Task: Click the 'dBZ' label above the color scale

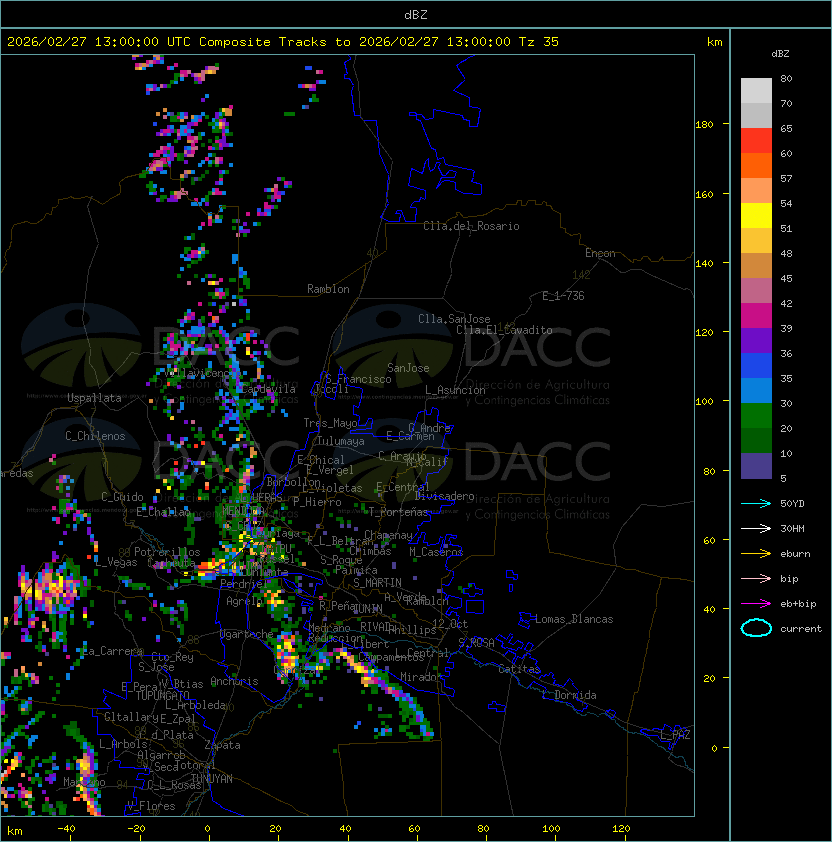Action: (x=780, y=54)
